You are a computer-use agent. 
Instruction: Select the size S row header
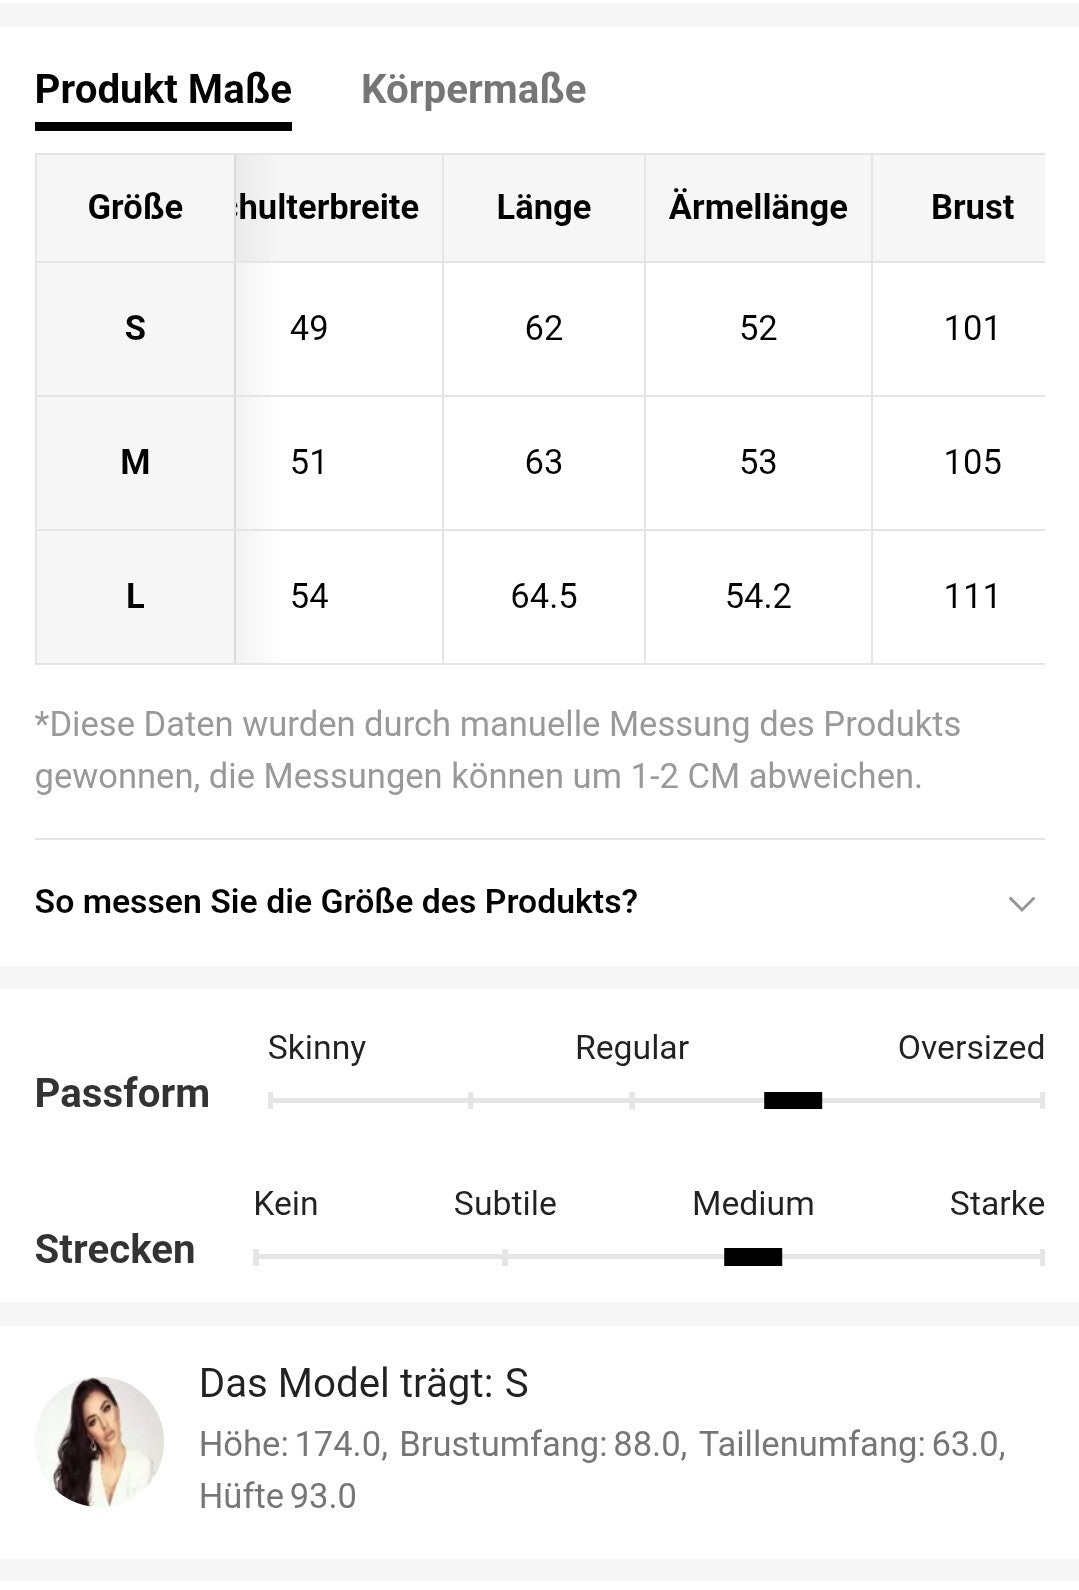coord(135,328)
